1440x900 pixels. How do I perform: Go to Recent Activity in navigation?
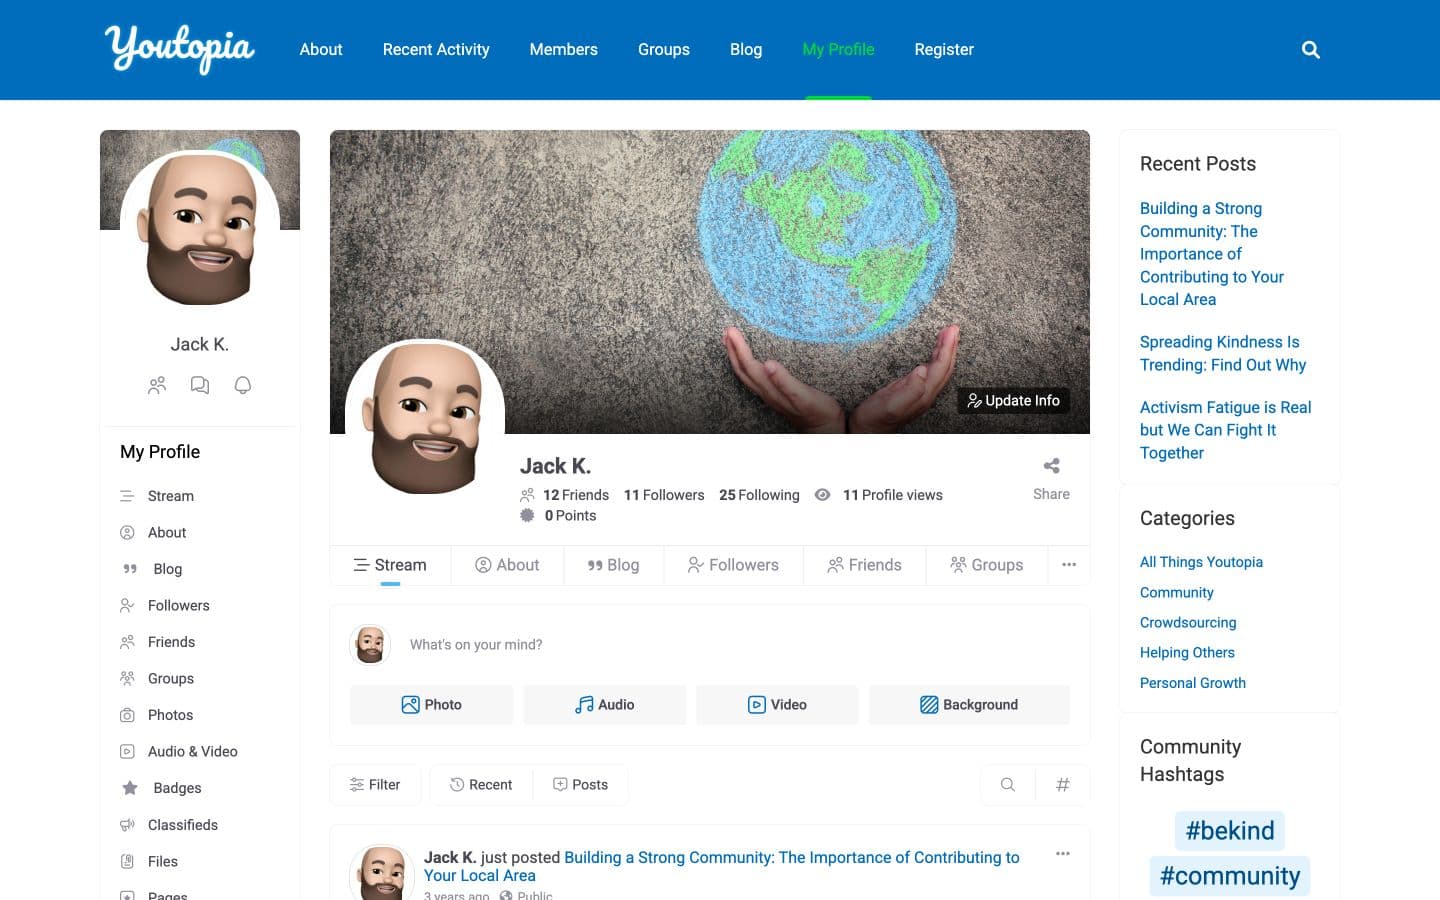point(436,50)
